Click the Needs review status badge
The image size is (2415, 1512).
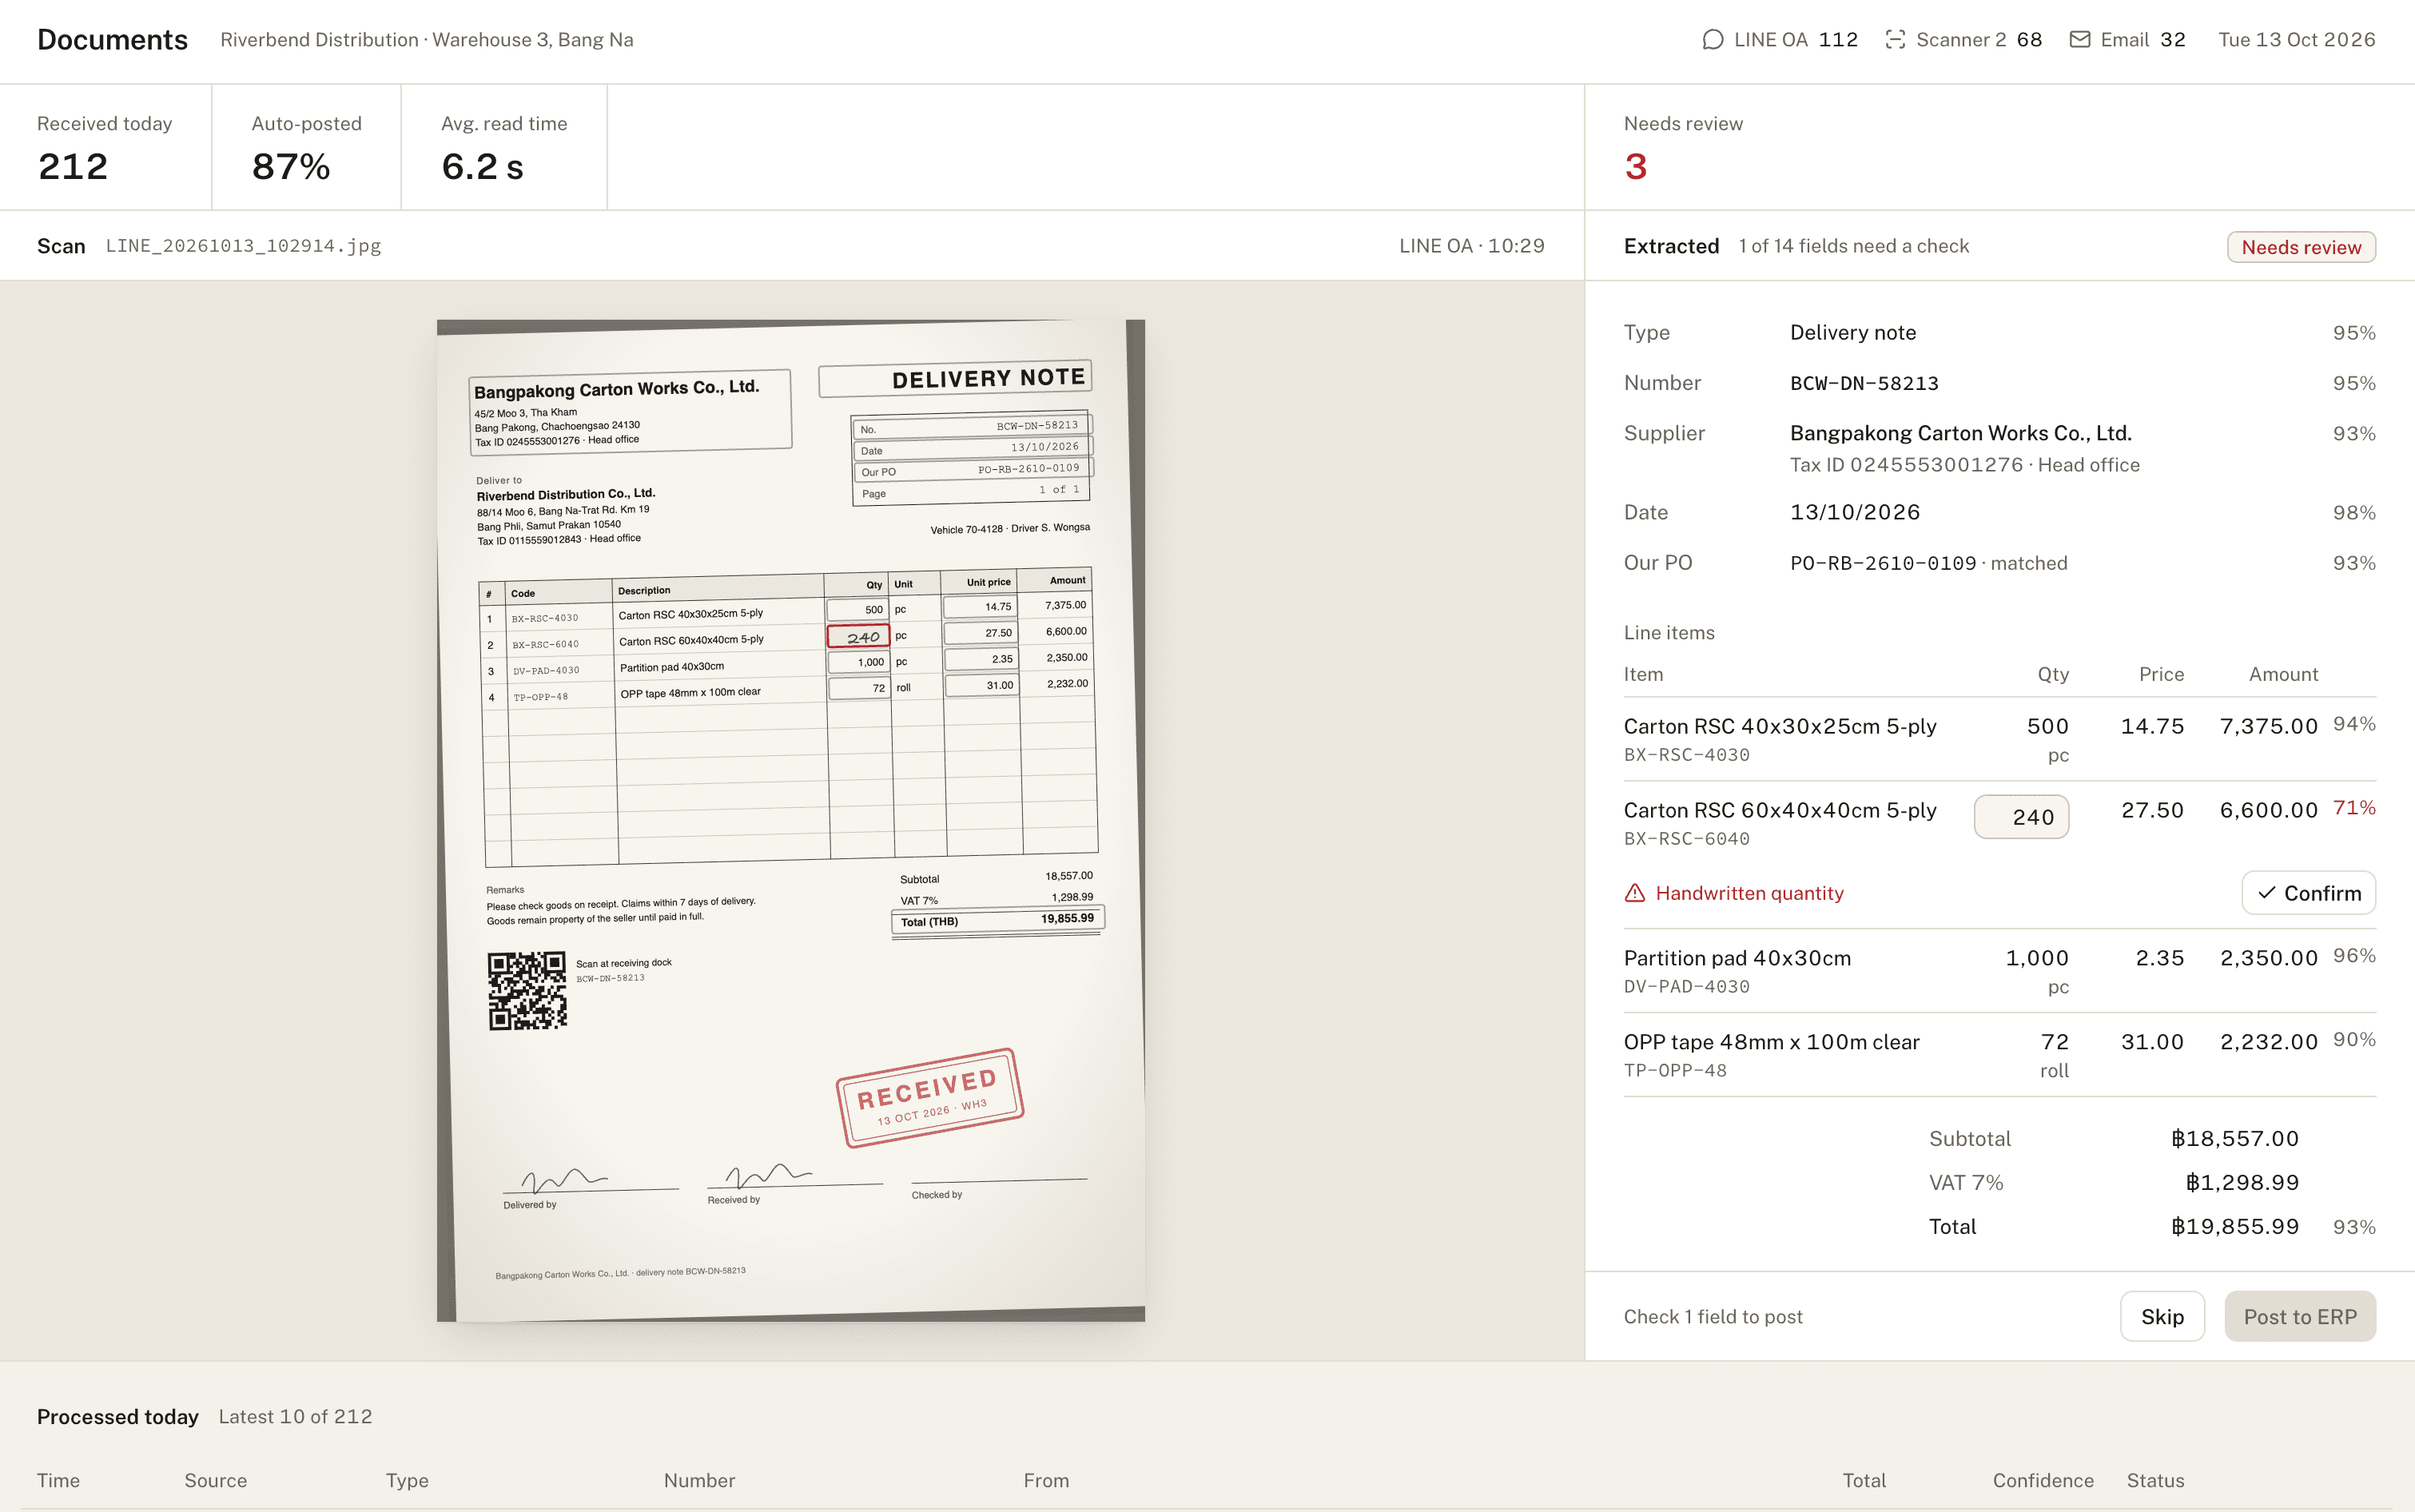pyautogui.click(x=2301, y=247)
